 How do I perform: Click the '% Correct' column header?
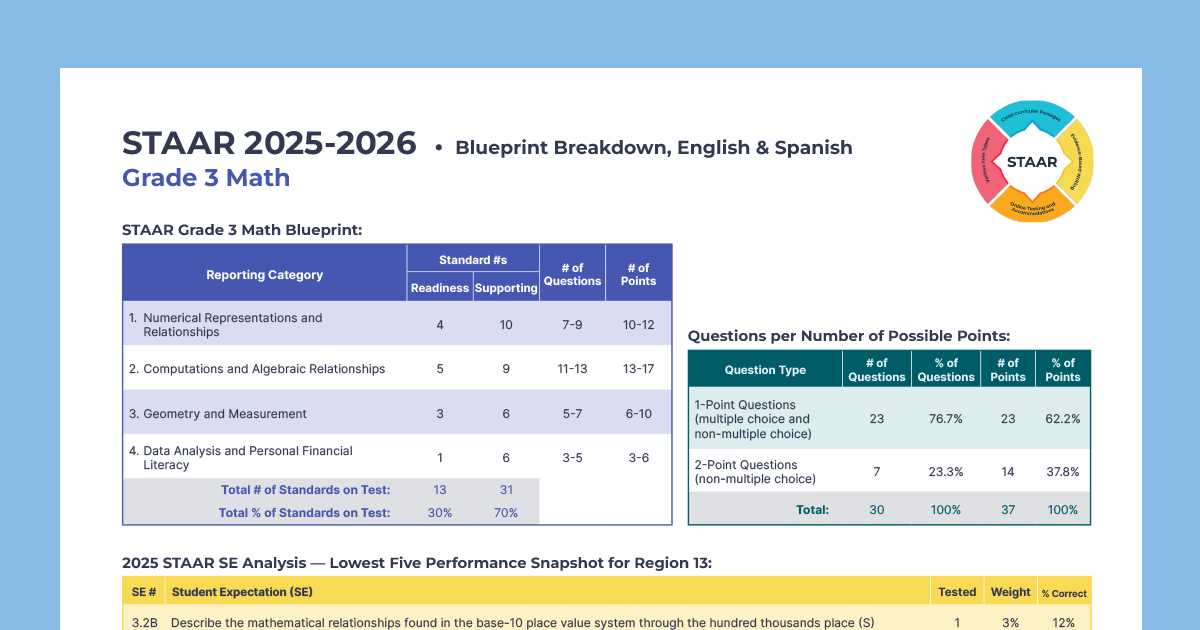1064,593
